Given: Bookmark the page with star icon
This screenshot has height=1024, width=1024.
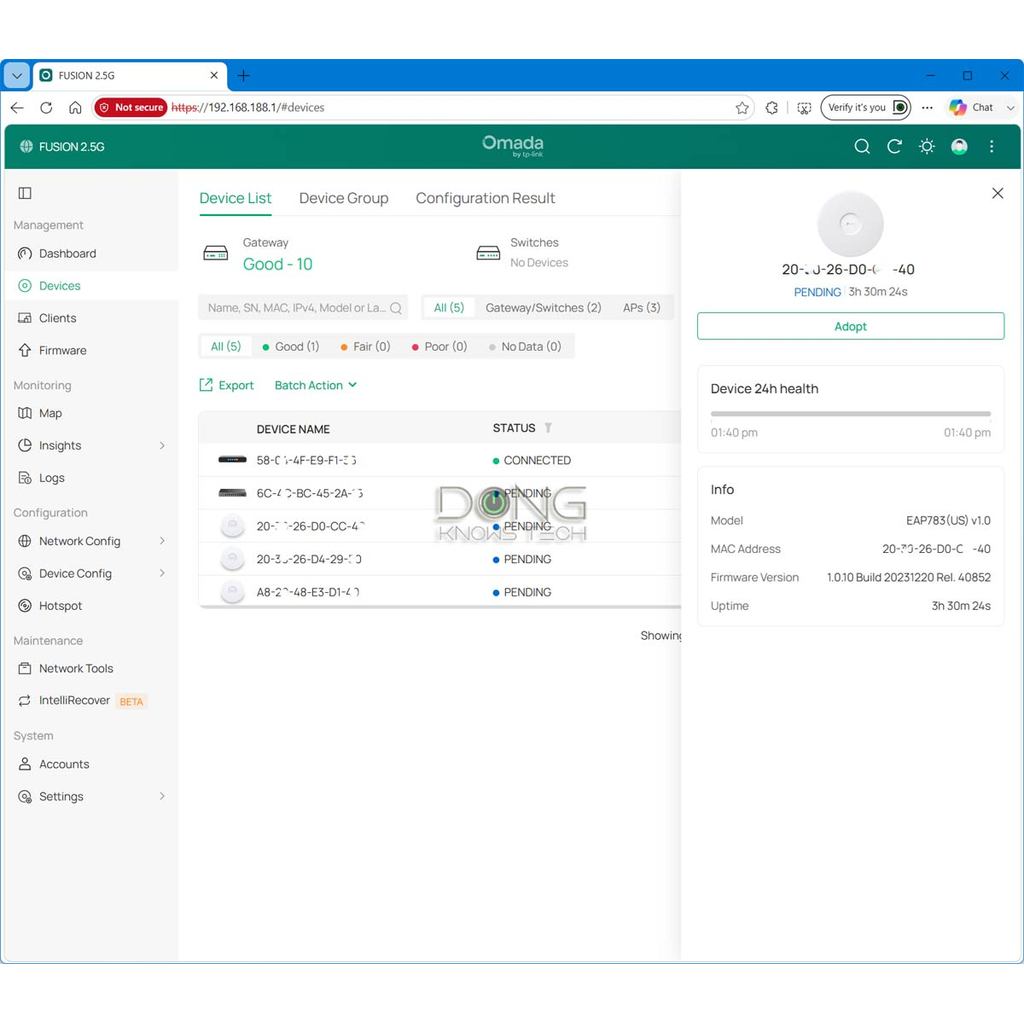Looking at the screenshot, I should [x=742, y=108].
